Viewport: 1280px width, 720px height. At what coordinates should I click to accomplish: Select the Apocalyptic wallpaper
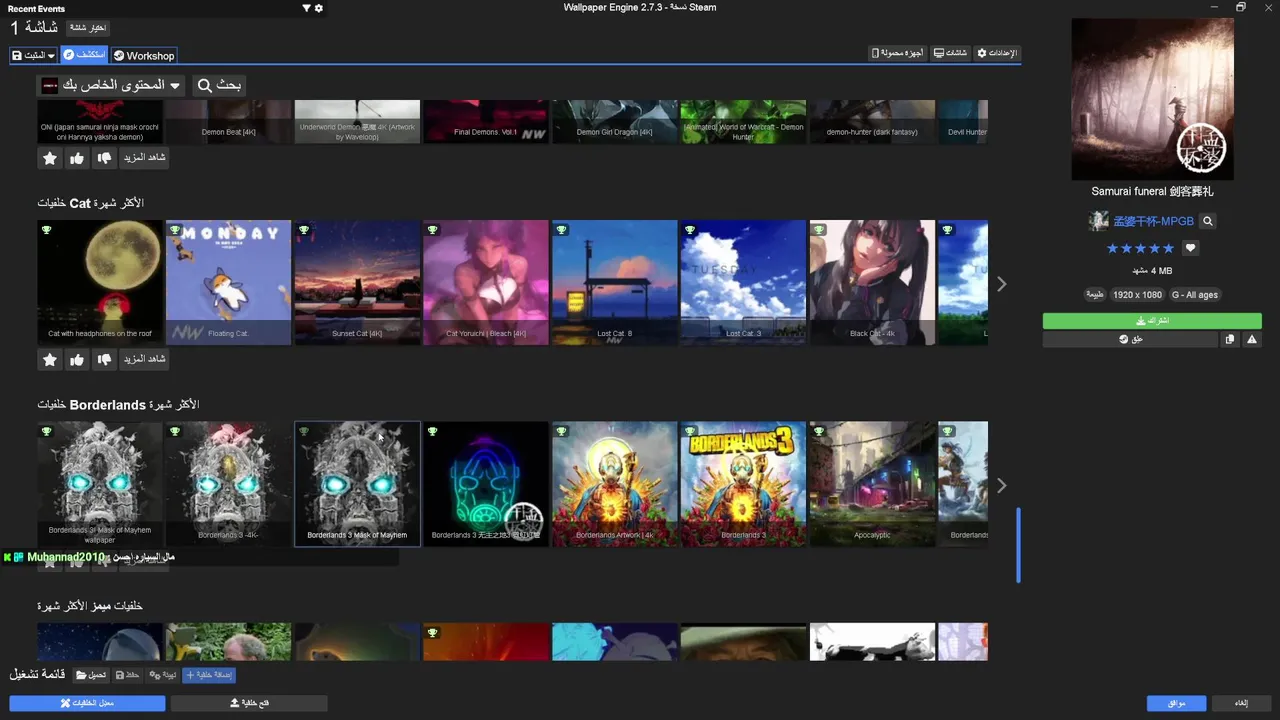tap(872, 484)
